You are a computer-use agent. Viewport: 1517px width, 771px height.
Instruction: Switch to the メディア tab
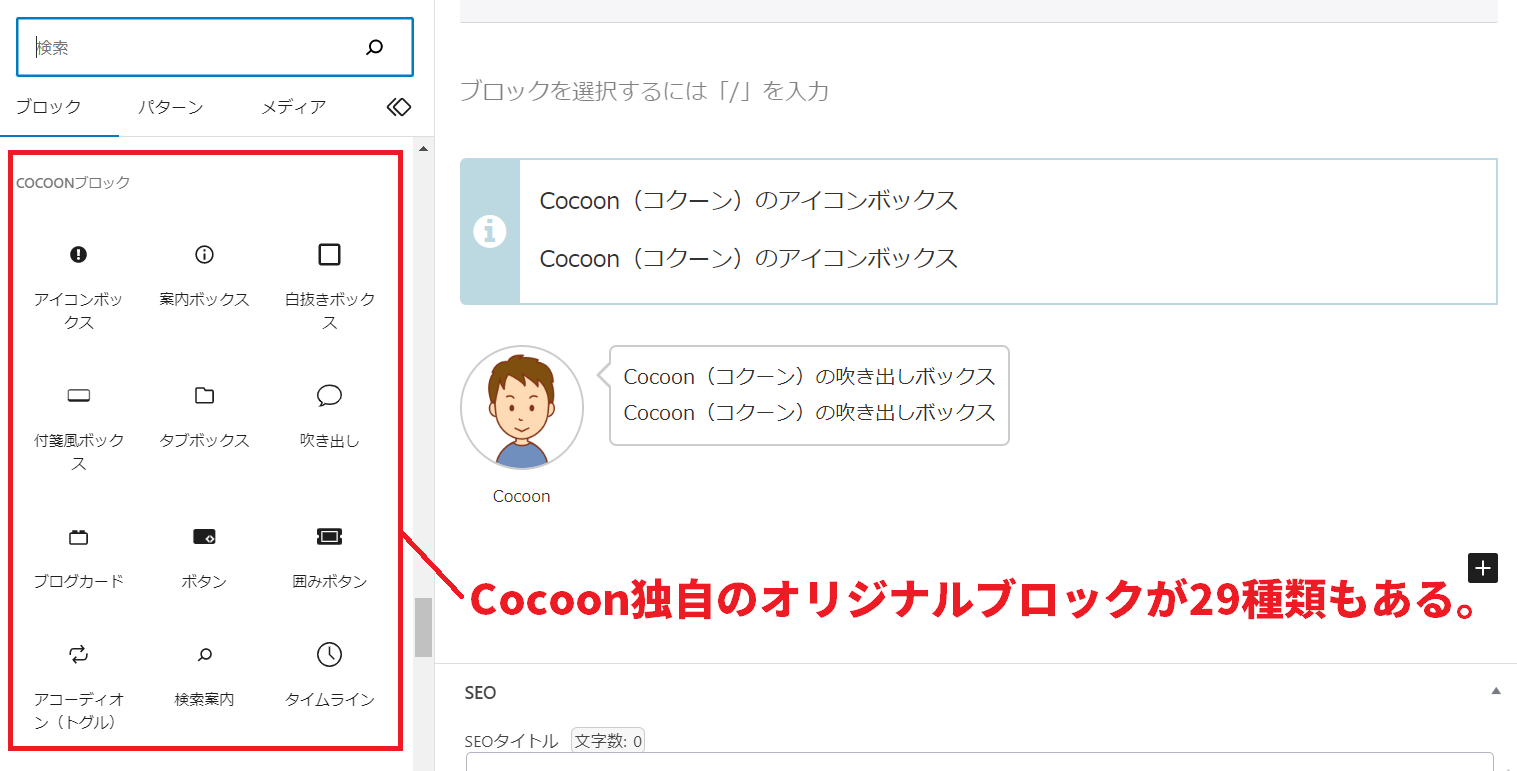pos(294,107)
